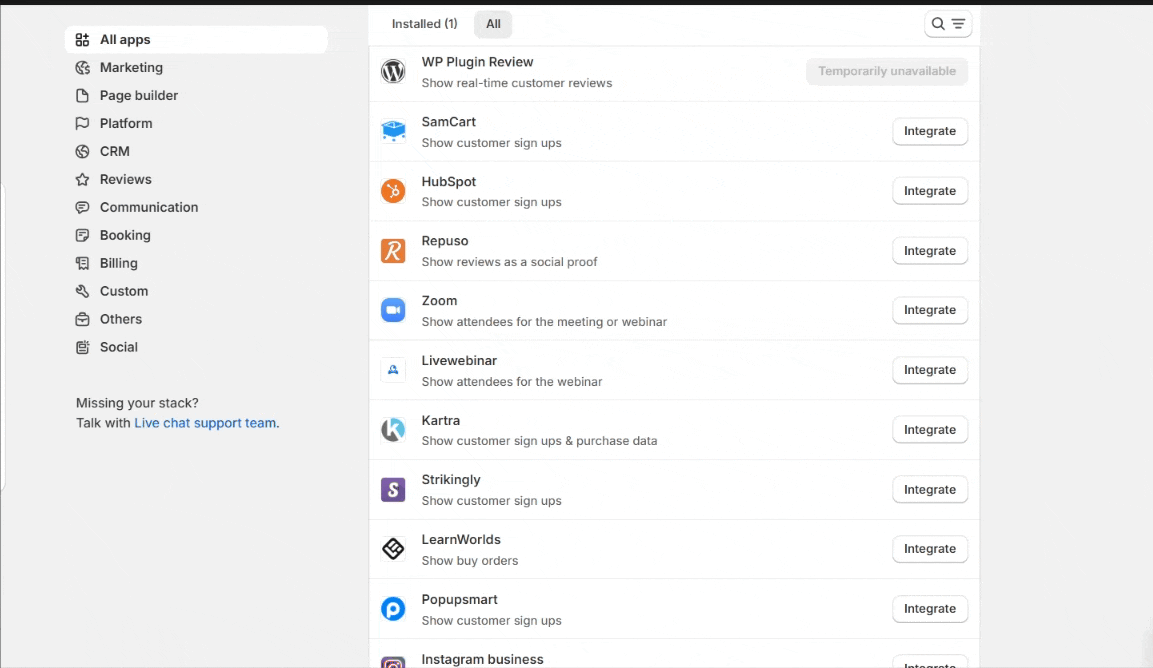1153x668 pixels.
Task: Integrate the HubSpot app
Action: click(x=929, y=191)
